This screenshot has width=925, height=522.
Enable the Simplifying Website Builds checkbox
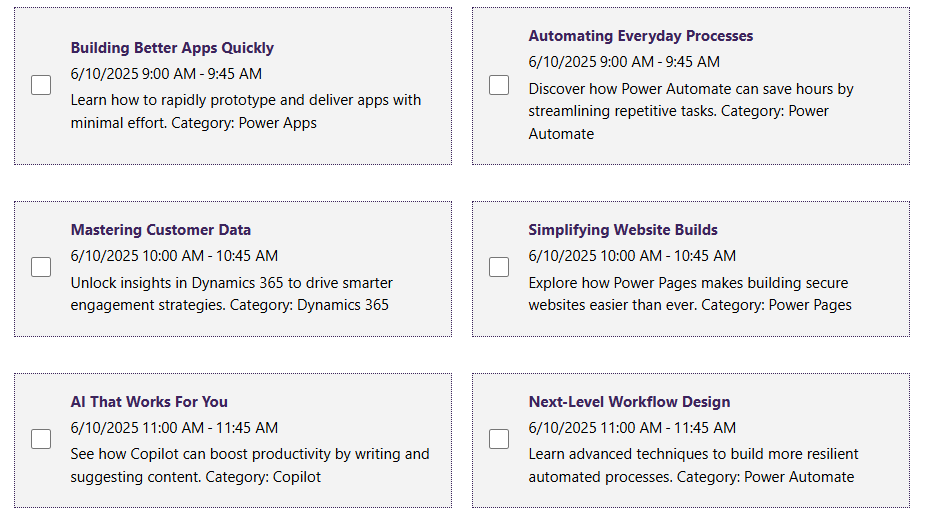499,267
